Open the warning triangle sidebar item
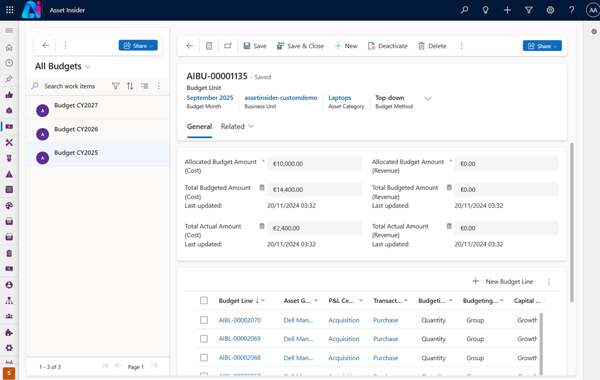600x380 pixels. (9, 174)
